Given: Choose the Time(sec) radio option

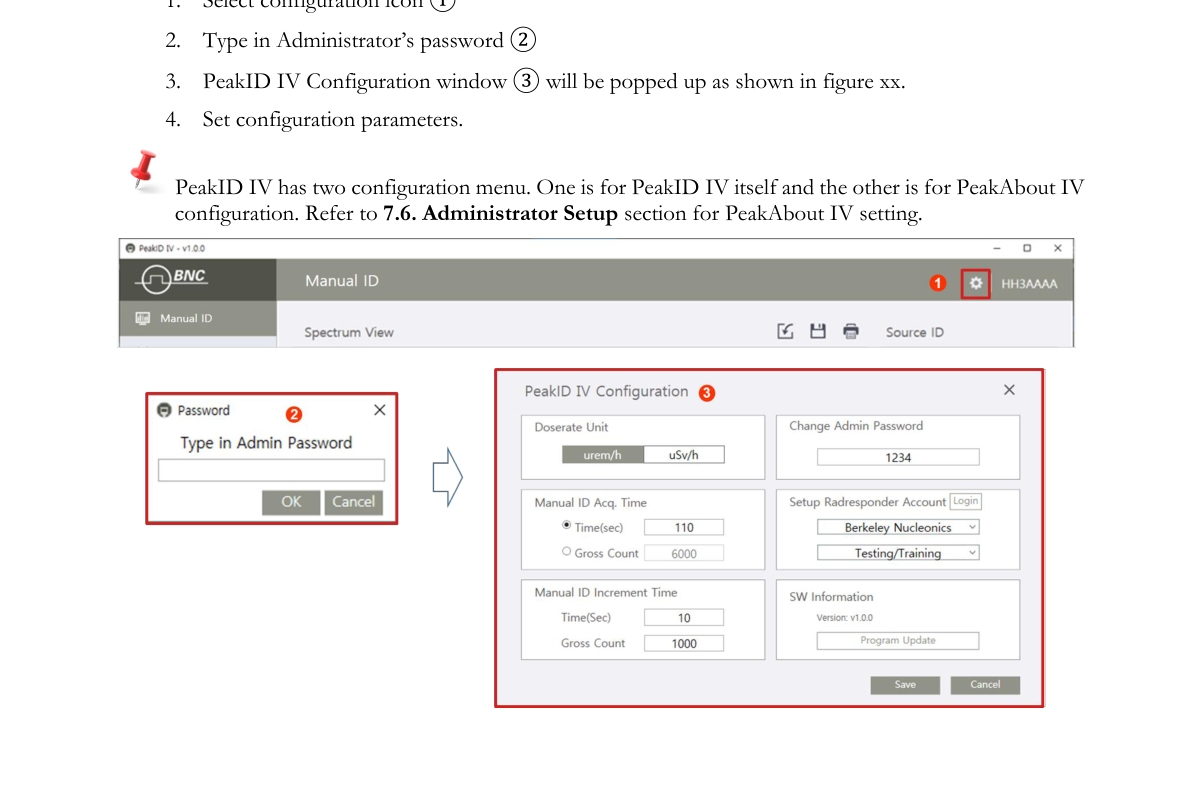Looking at the screenshot, I should 566,526.
